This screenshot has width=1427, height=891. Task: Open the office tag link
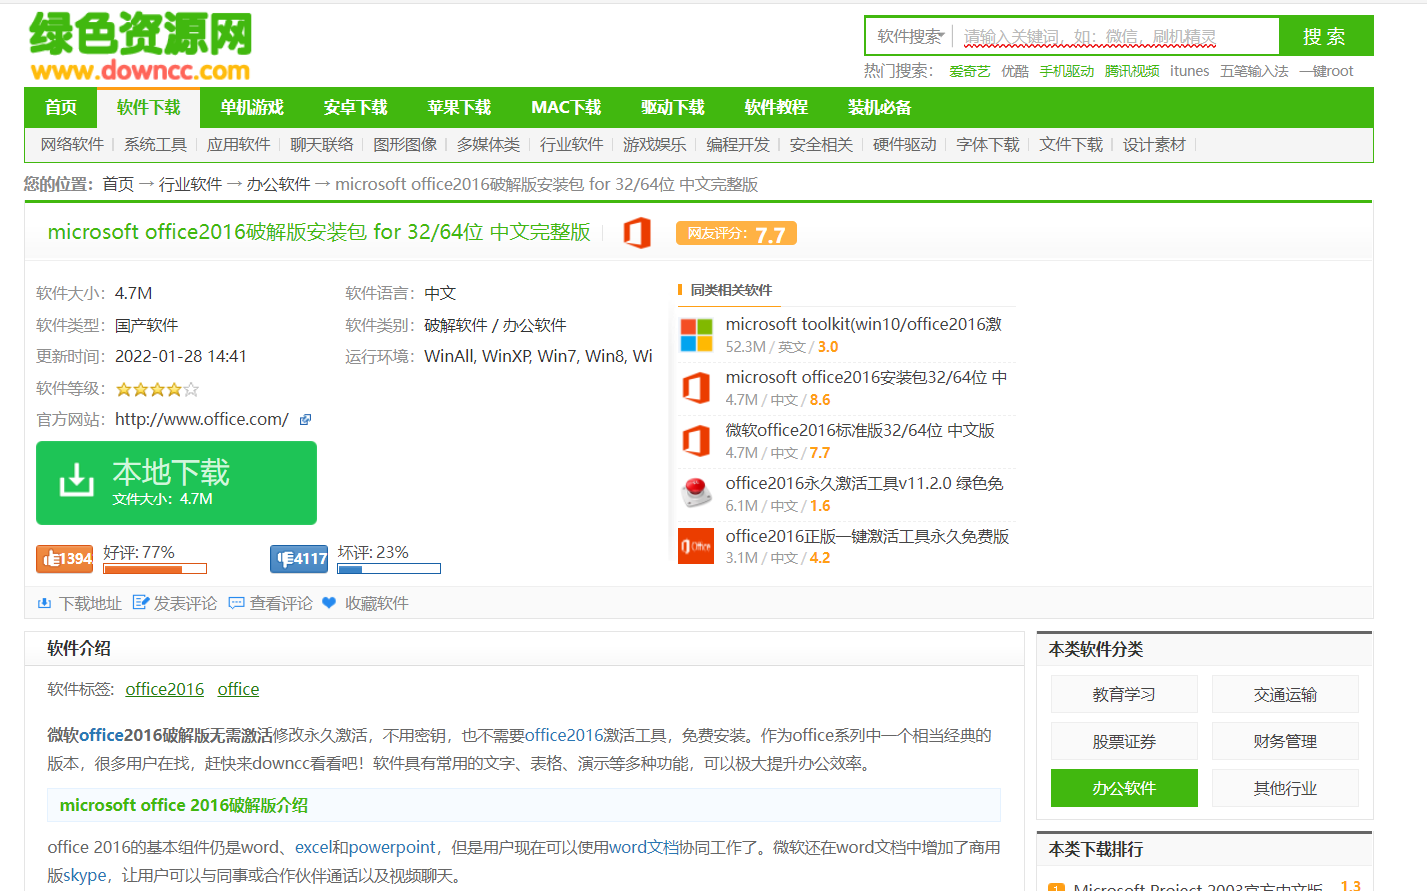(238, 689)
